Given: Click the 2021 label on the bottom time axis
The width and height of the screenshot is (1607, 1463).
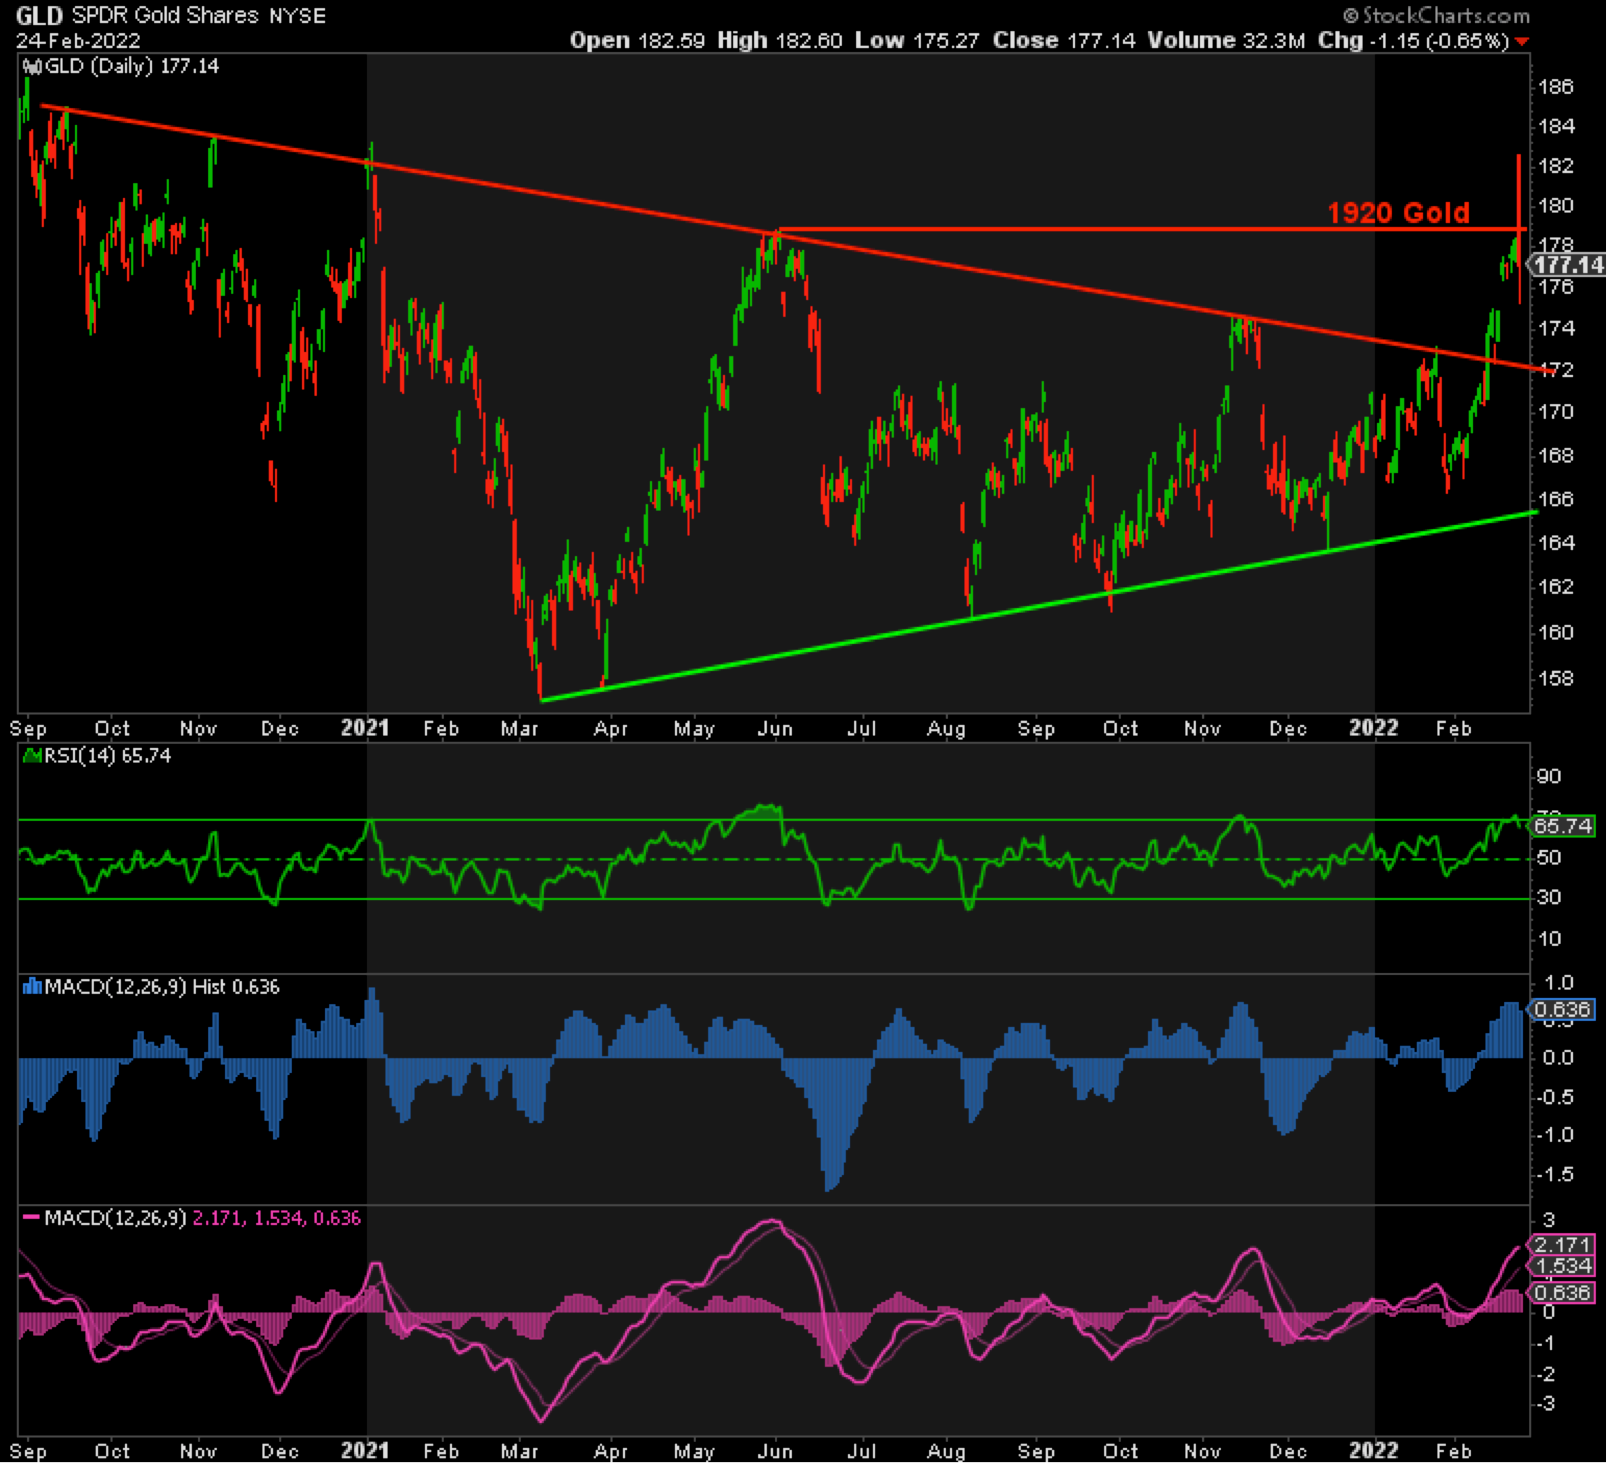Looking at the screenshot, I should [x=364, y=1450].
